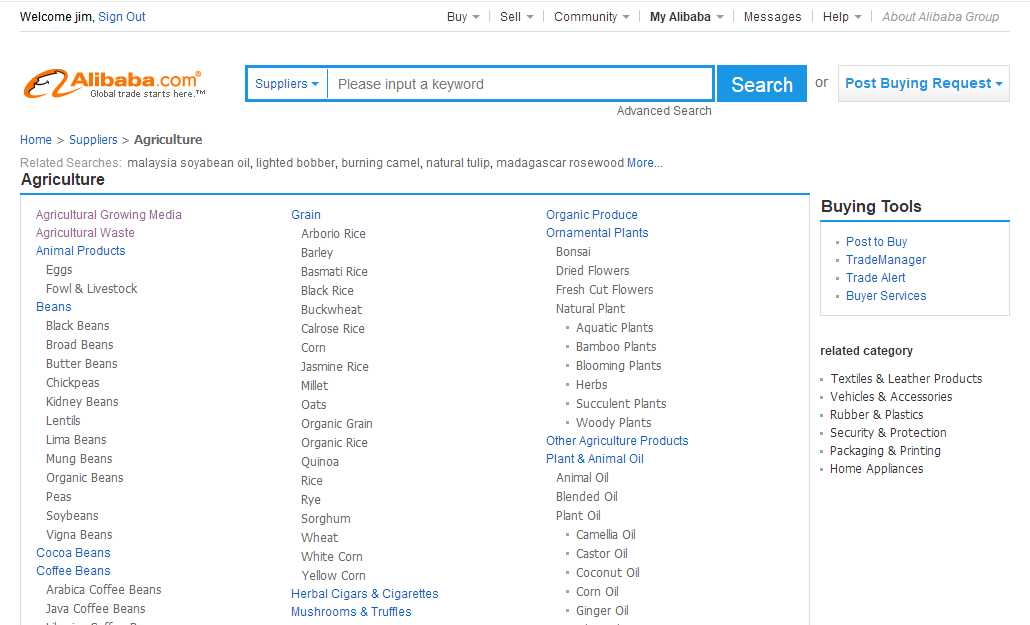This screenshot has width=1030, height=625.
Task: Click related search madagascar rosewood
Action: (560, 163)
